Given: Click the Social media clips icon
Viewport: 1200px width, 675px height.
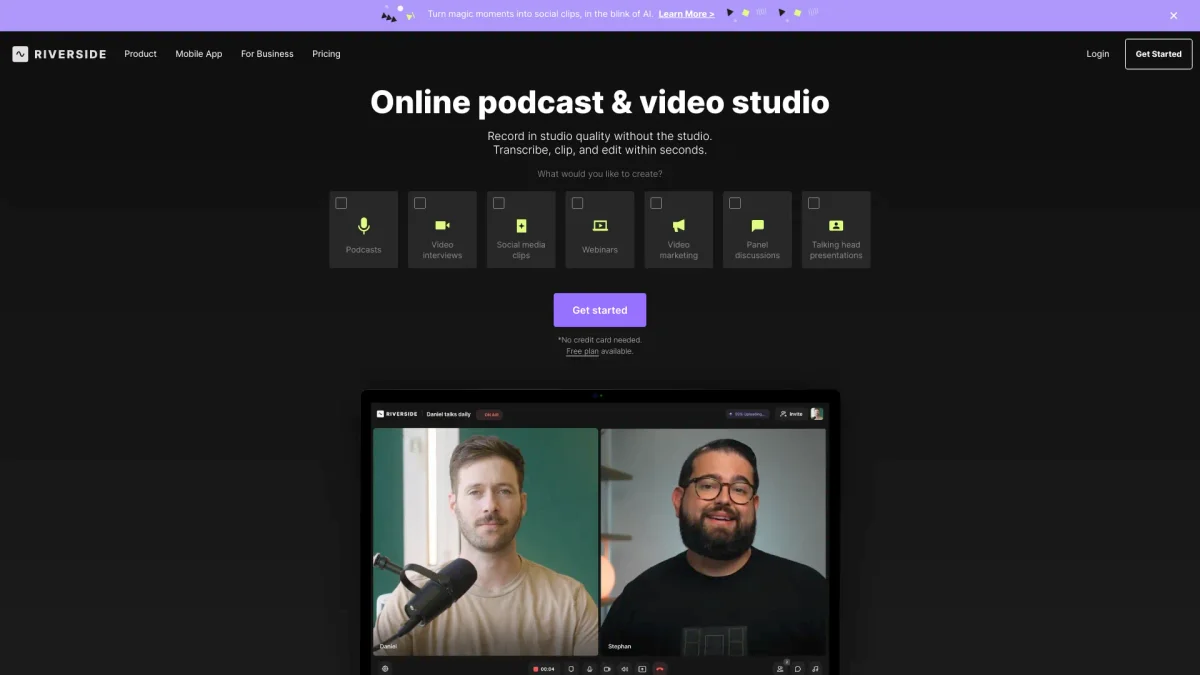Looking at the screenshot, I should pyautogui.click(x=521, y=226).
